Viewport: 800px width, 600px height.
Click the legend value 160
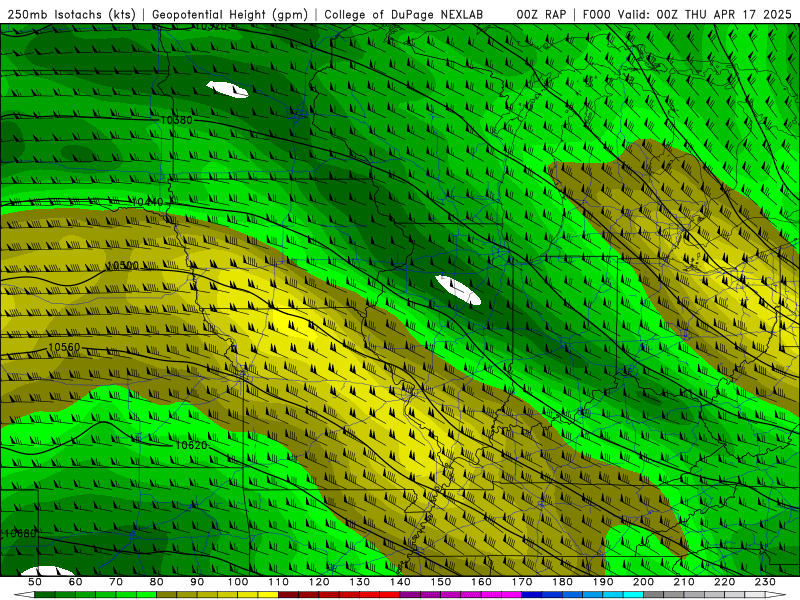click(x=481, y=582)
